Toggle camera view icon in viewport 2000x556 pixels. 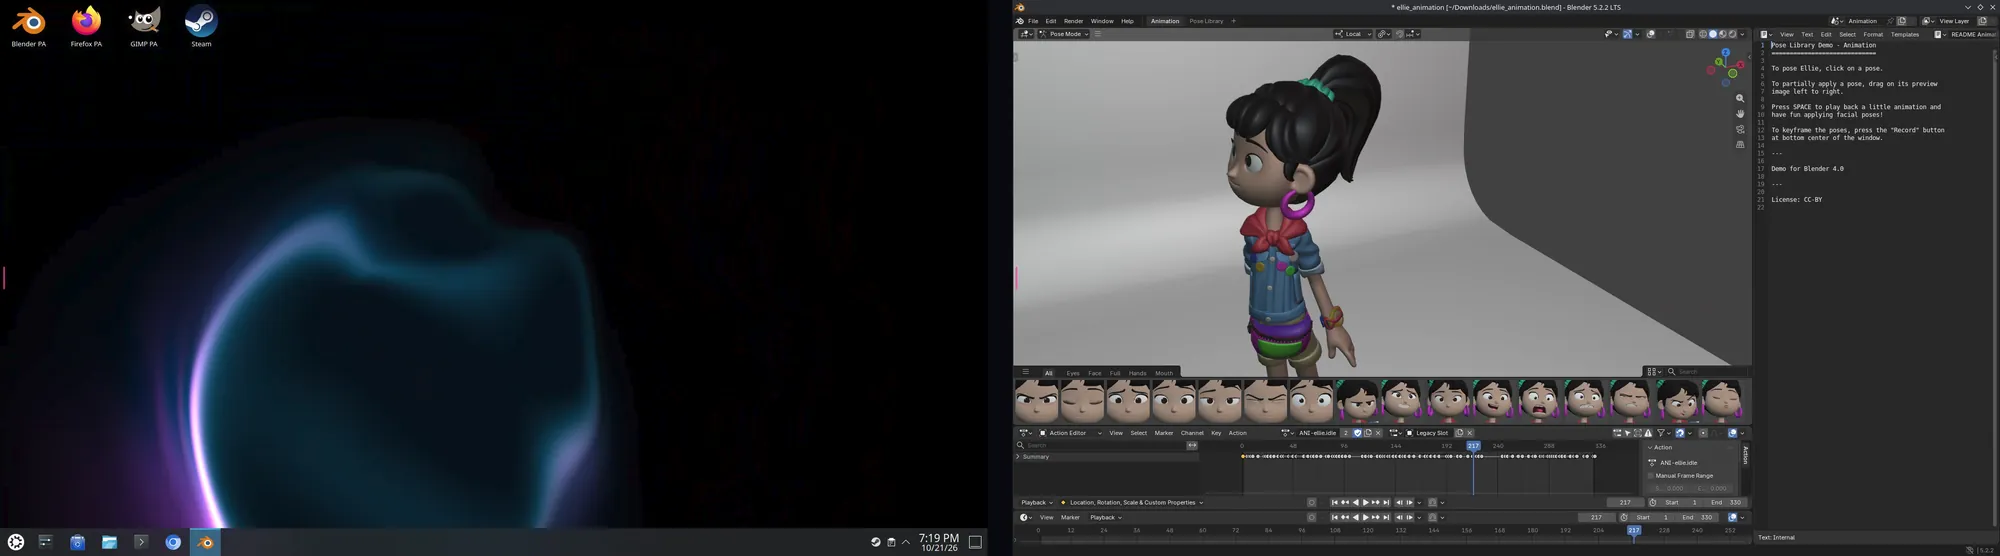point(1740,130)
